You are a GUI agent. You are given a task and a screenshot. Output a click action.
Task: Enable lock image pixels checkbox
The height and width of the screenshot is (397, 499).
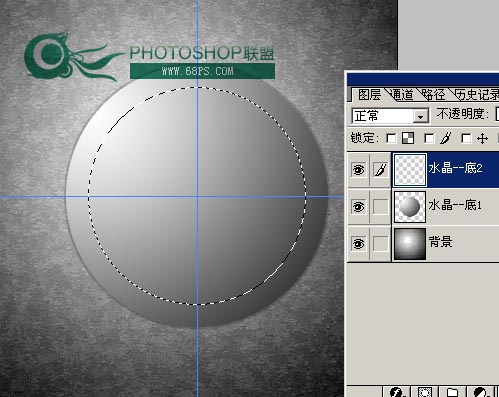429,138
